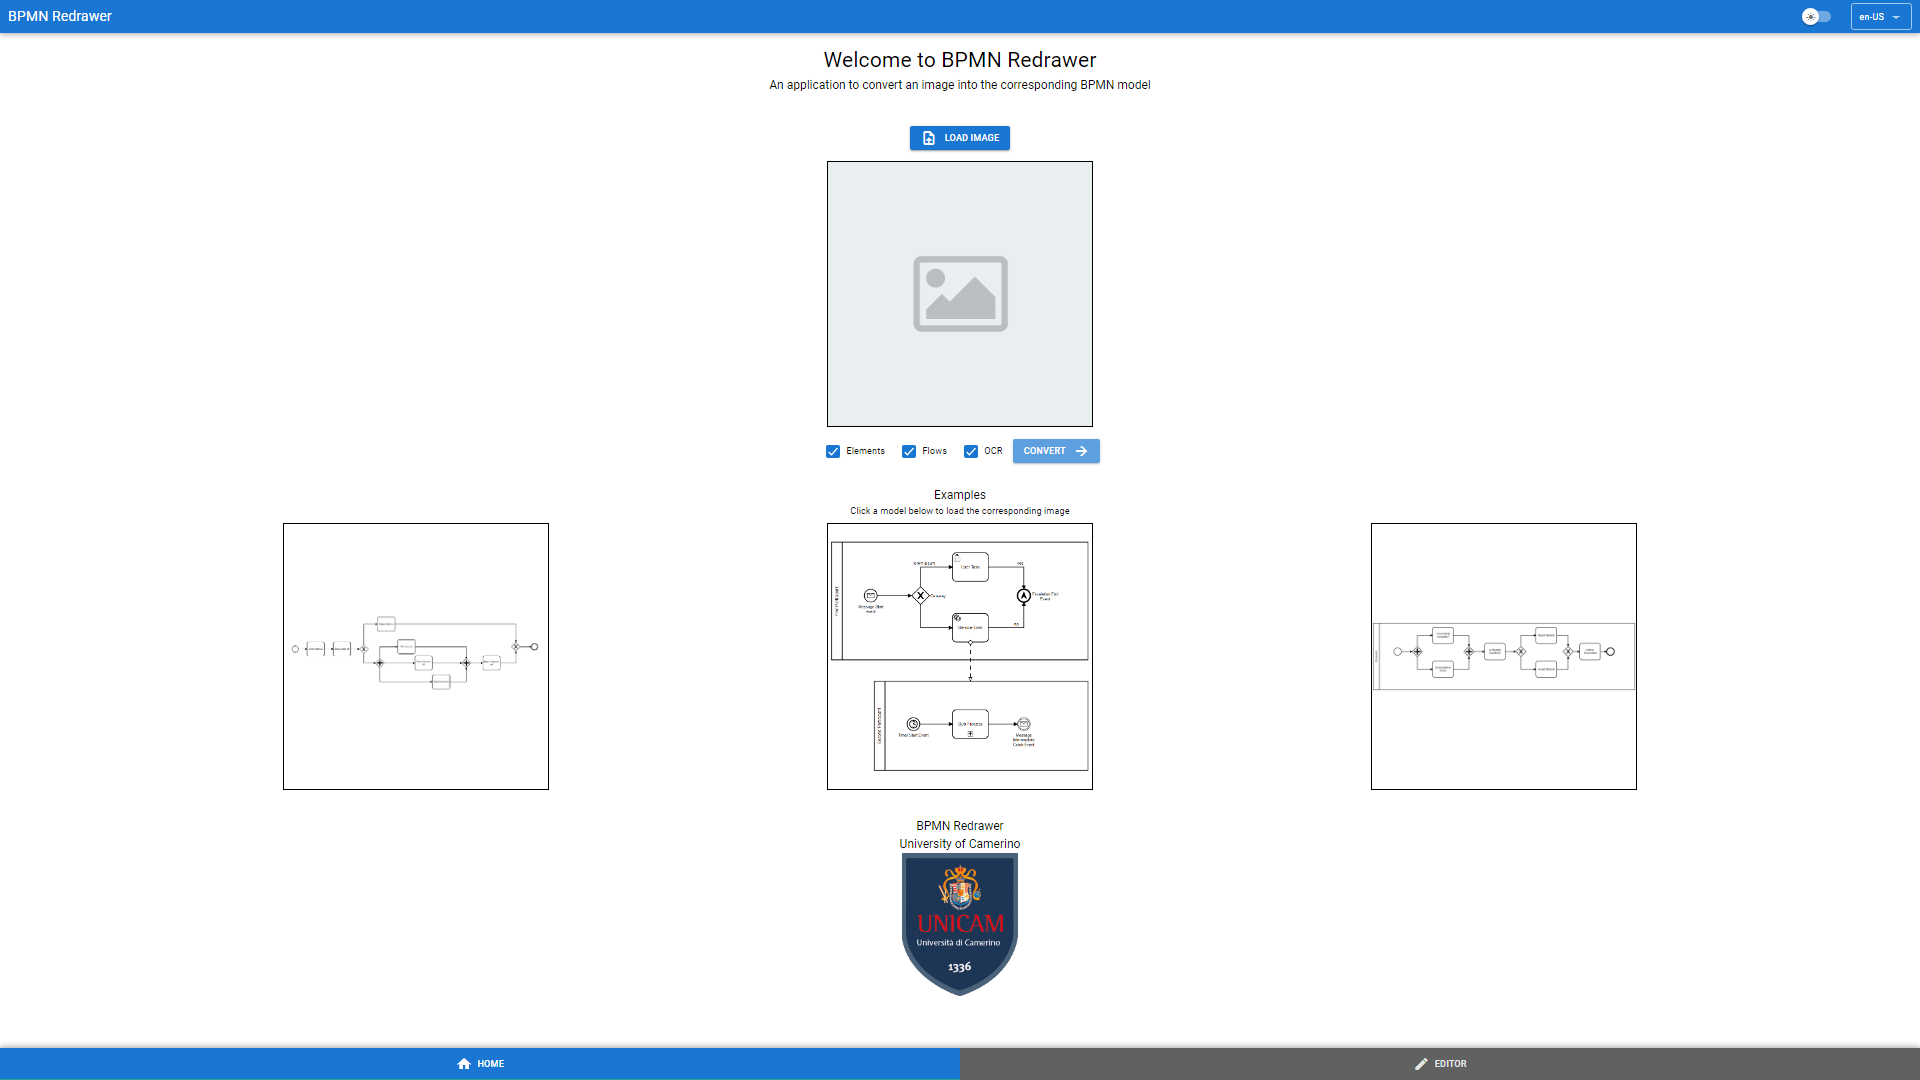Click the file icon on Load Image

tap(928, 138)
